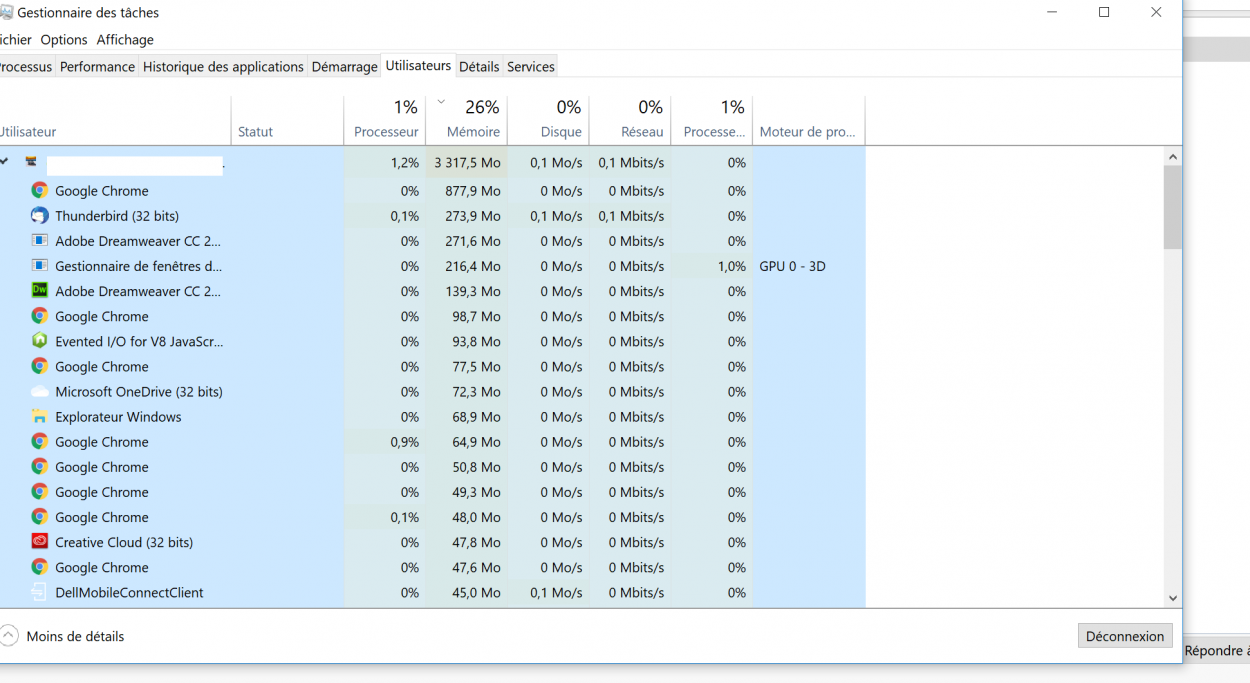Click the Déconnexion button

1125,636
